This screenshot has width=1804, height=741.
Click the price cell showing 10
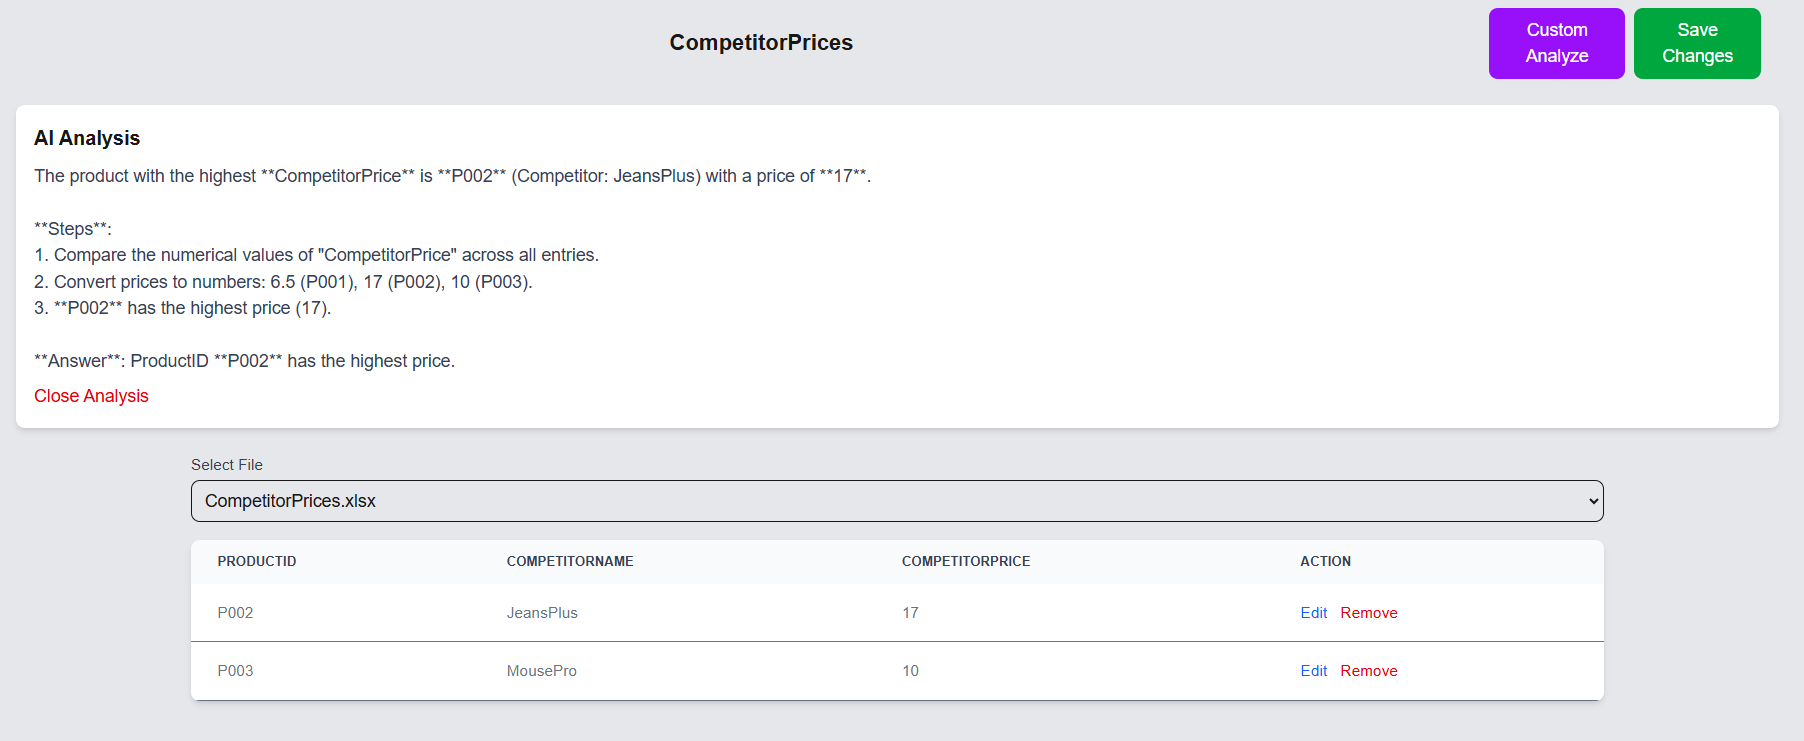(910, 671)
